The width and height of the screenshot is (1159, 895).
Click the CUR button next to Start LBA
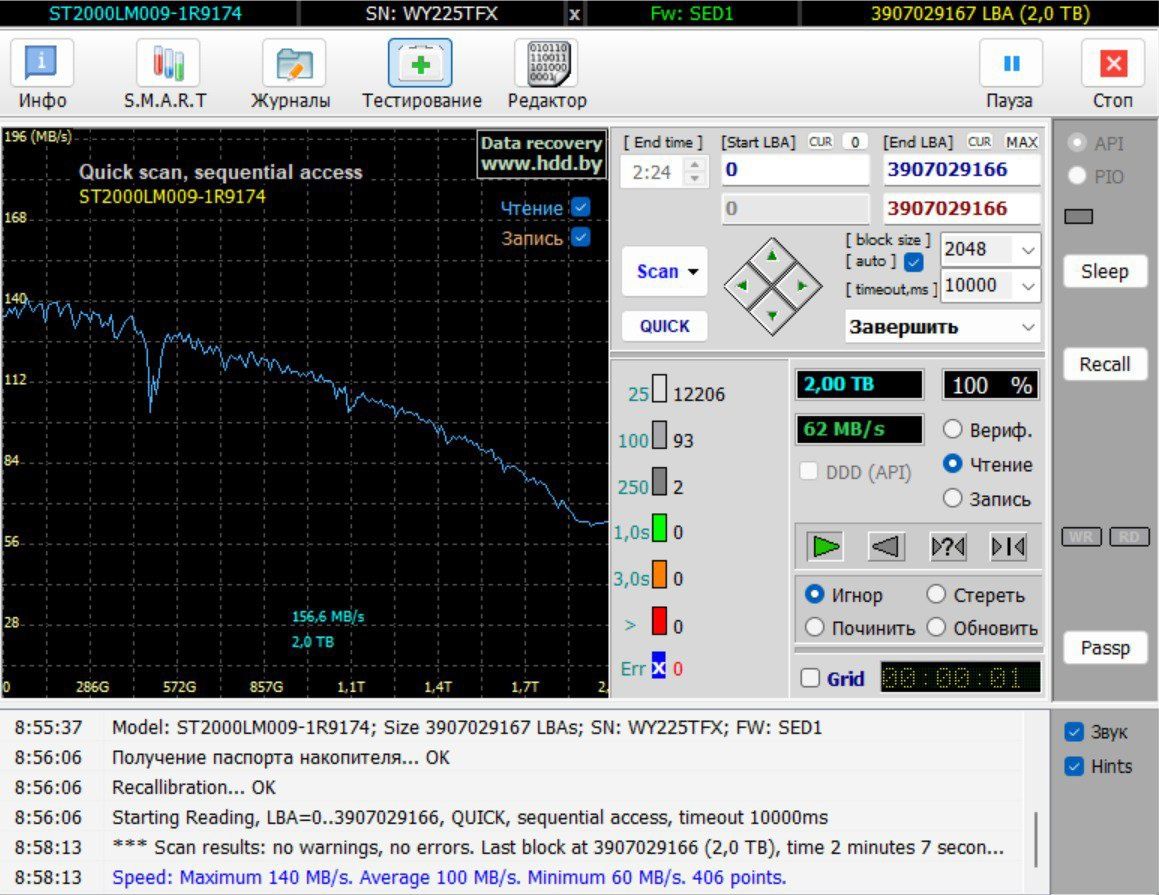pyautogui.click(x=820, y=142)
